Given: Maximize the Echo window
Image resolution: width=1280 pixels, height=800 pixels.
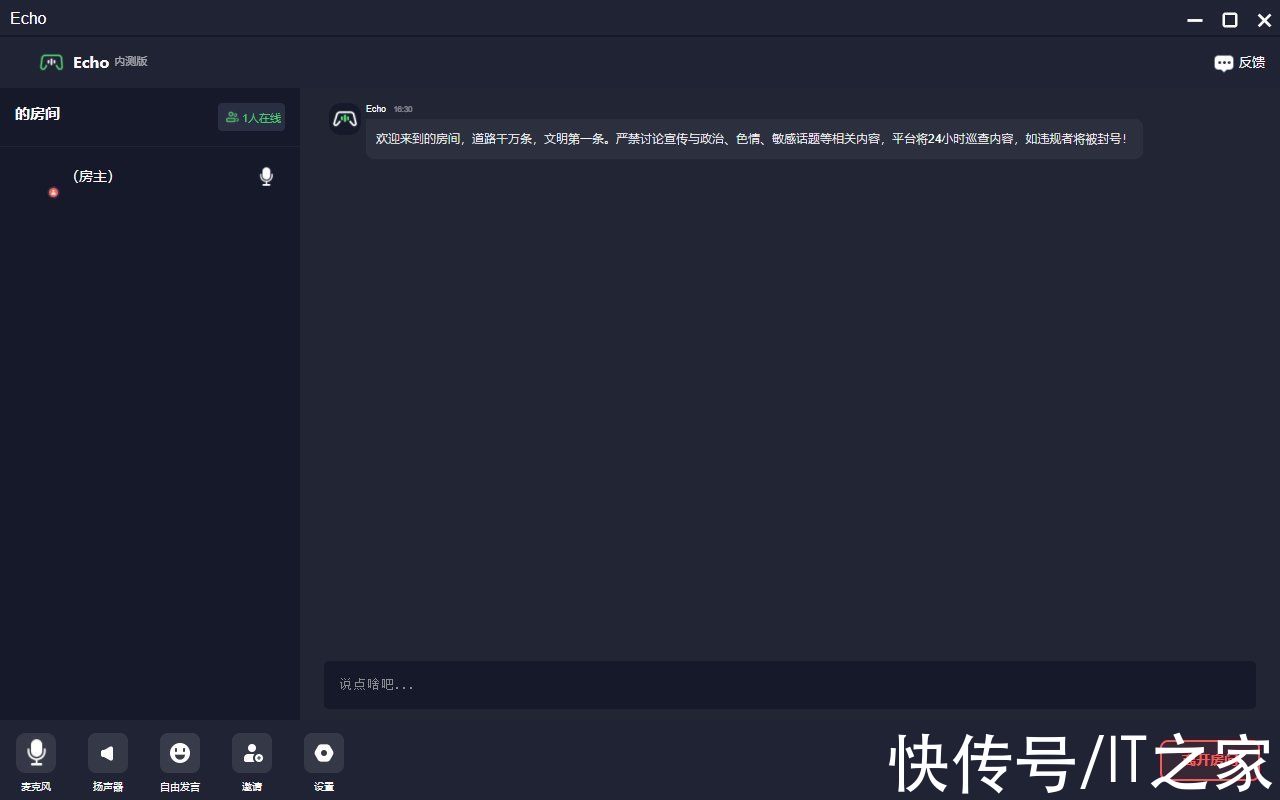Looking at the screenshot, I should [1230, 20].
